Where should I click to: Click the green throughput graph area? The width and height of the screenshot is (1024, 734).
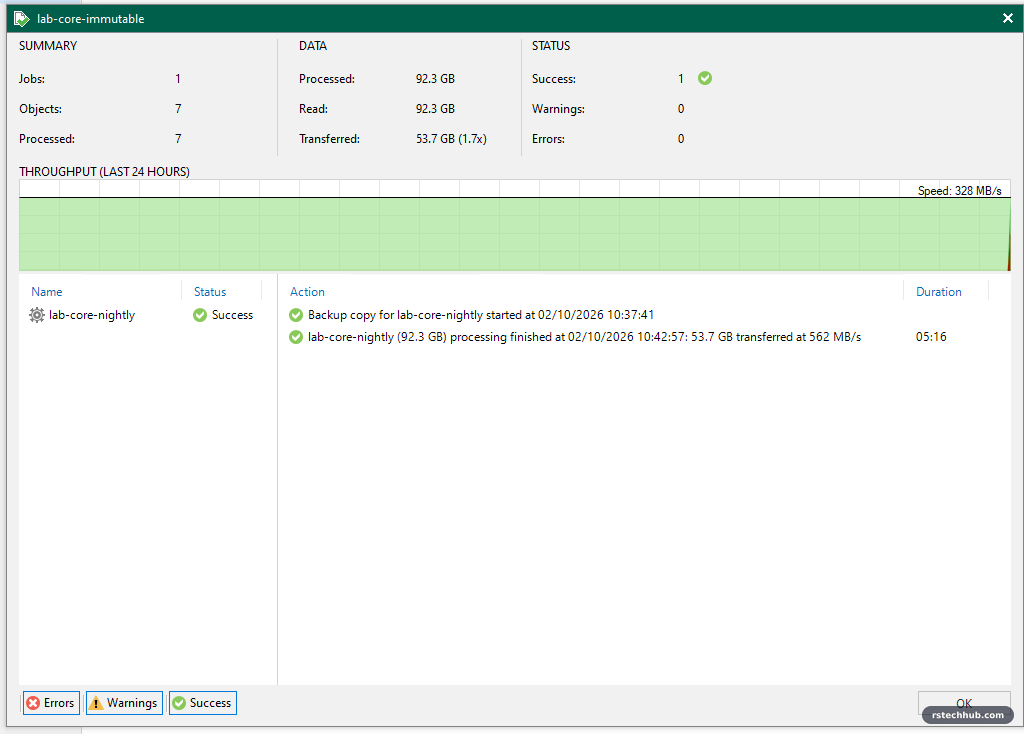click(515, 234)
